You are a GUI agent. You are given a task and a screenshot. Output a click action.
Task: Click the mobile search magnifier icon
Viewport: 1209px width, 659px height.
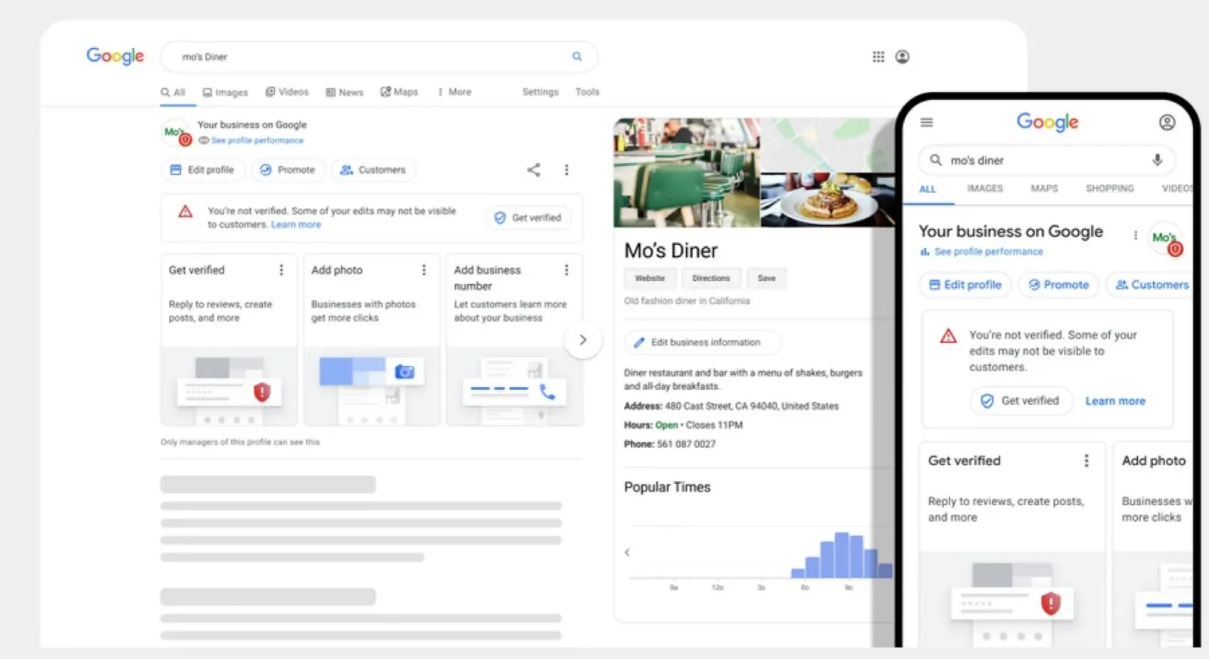coord(936,160)
